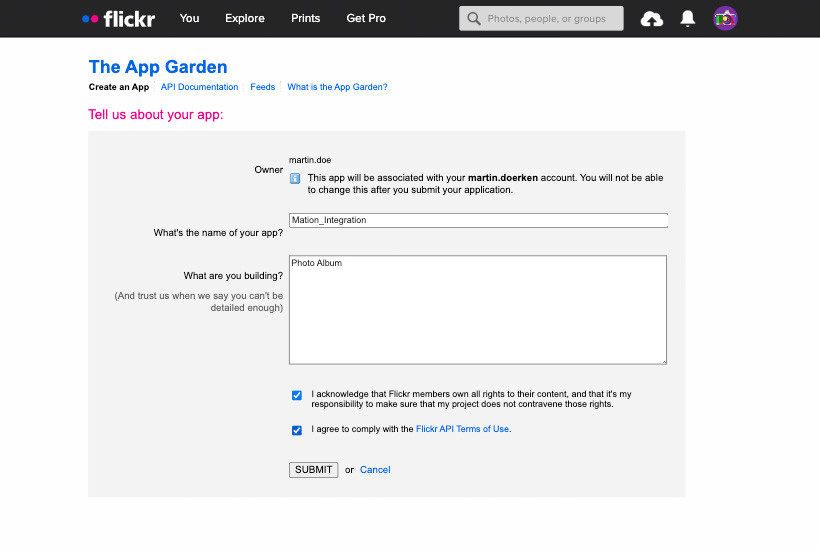Open the upload cloud icon
Image resolution: width=820 pixels, height=550 pixels.
tap(652, 19)
